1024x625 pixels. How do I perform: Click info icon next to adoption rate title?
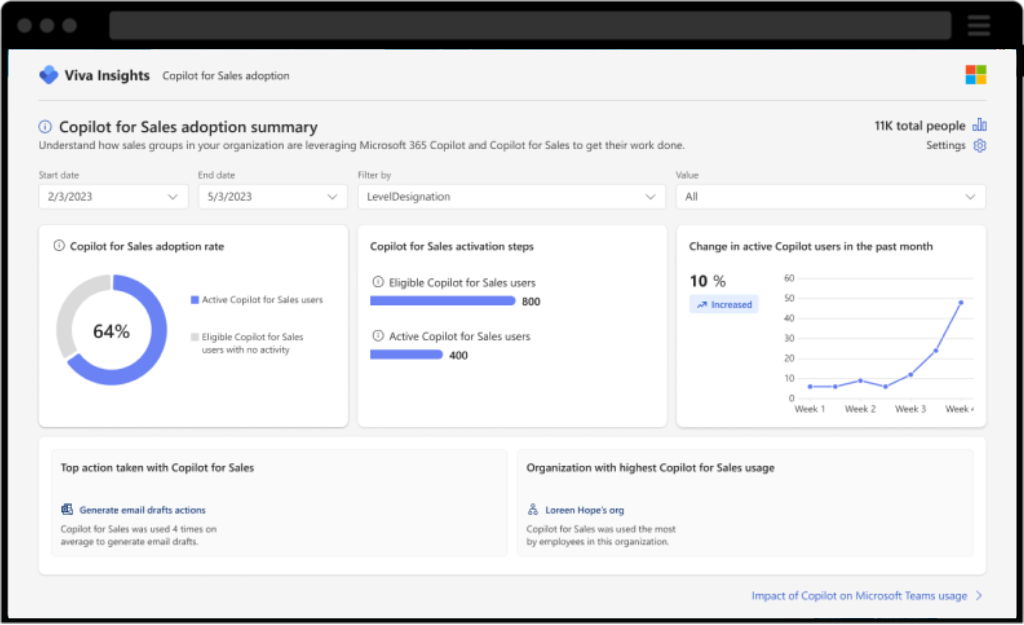[59, 246]
